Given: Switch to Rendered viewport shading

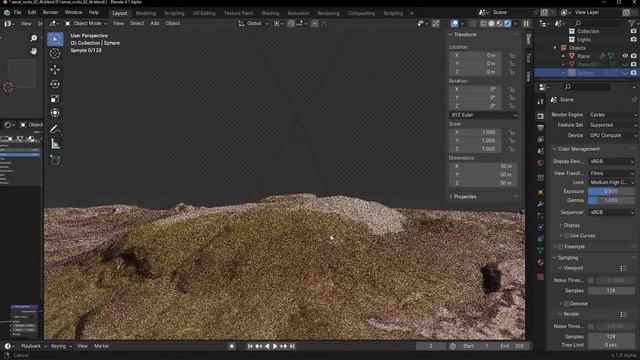Looking at the screenshot, I should point(507,24).
